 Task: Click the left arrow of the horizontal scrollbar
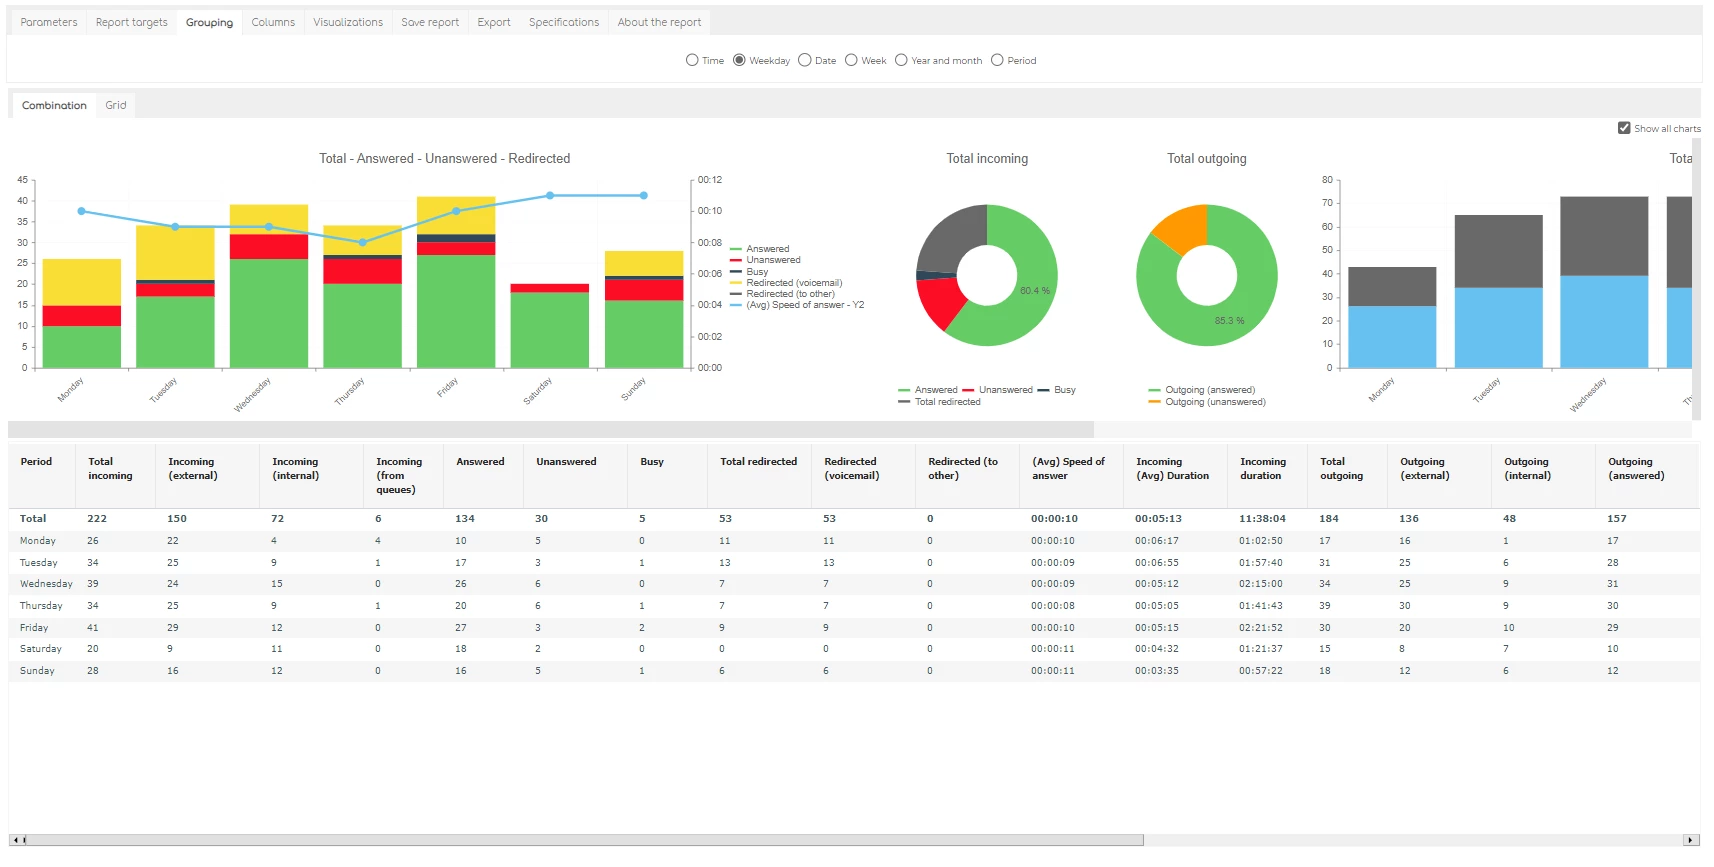(x=15, y=840)
